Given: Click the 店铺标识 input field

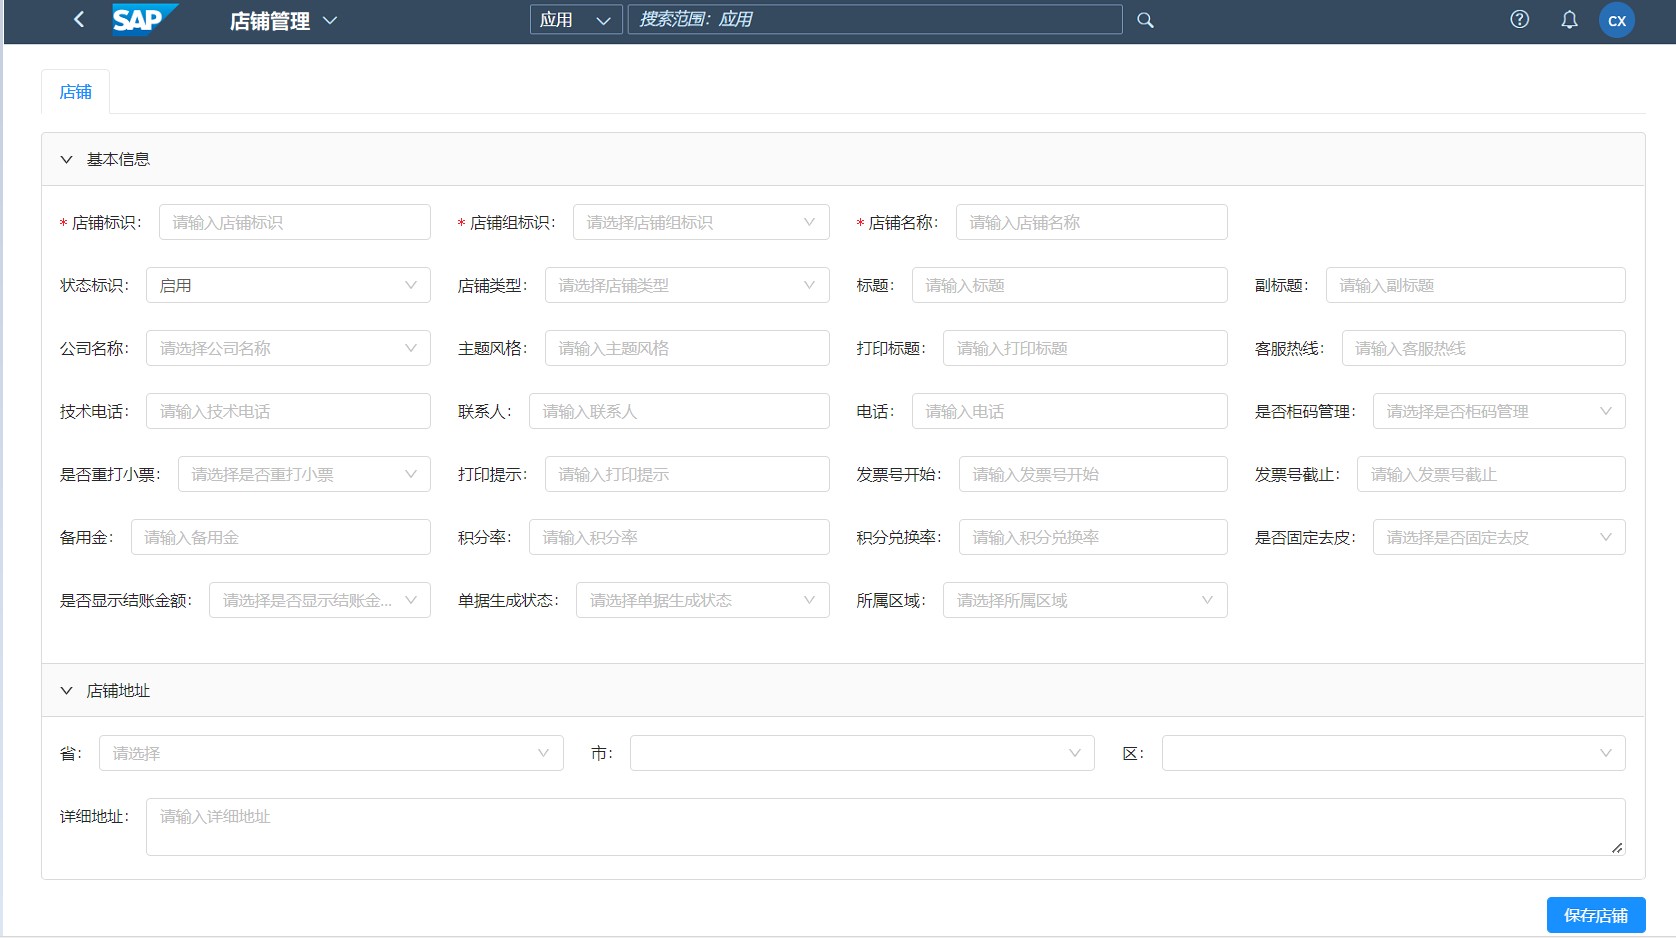Looking at the screenshot, I should (294, 222).
